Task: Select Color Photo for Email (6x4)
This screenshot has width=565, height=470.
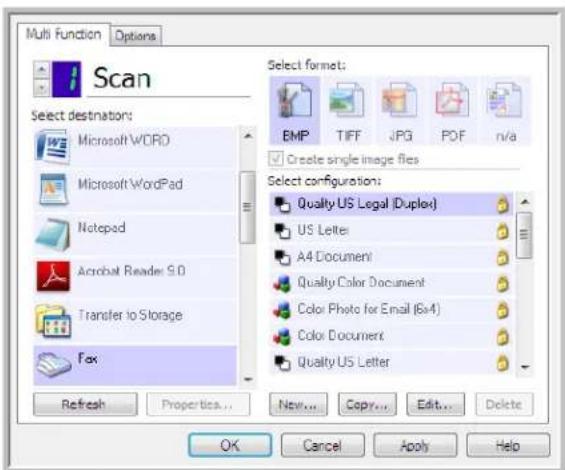Action: point(391,310)
